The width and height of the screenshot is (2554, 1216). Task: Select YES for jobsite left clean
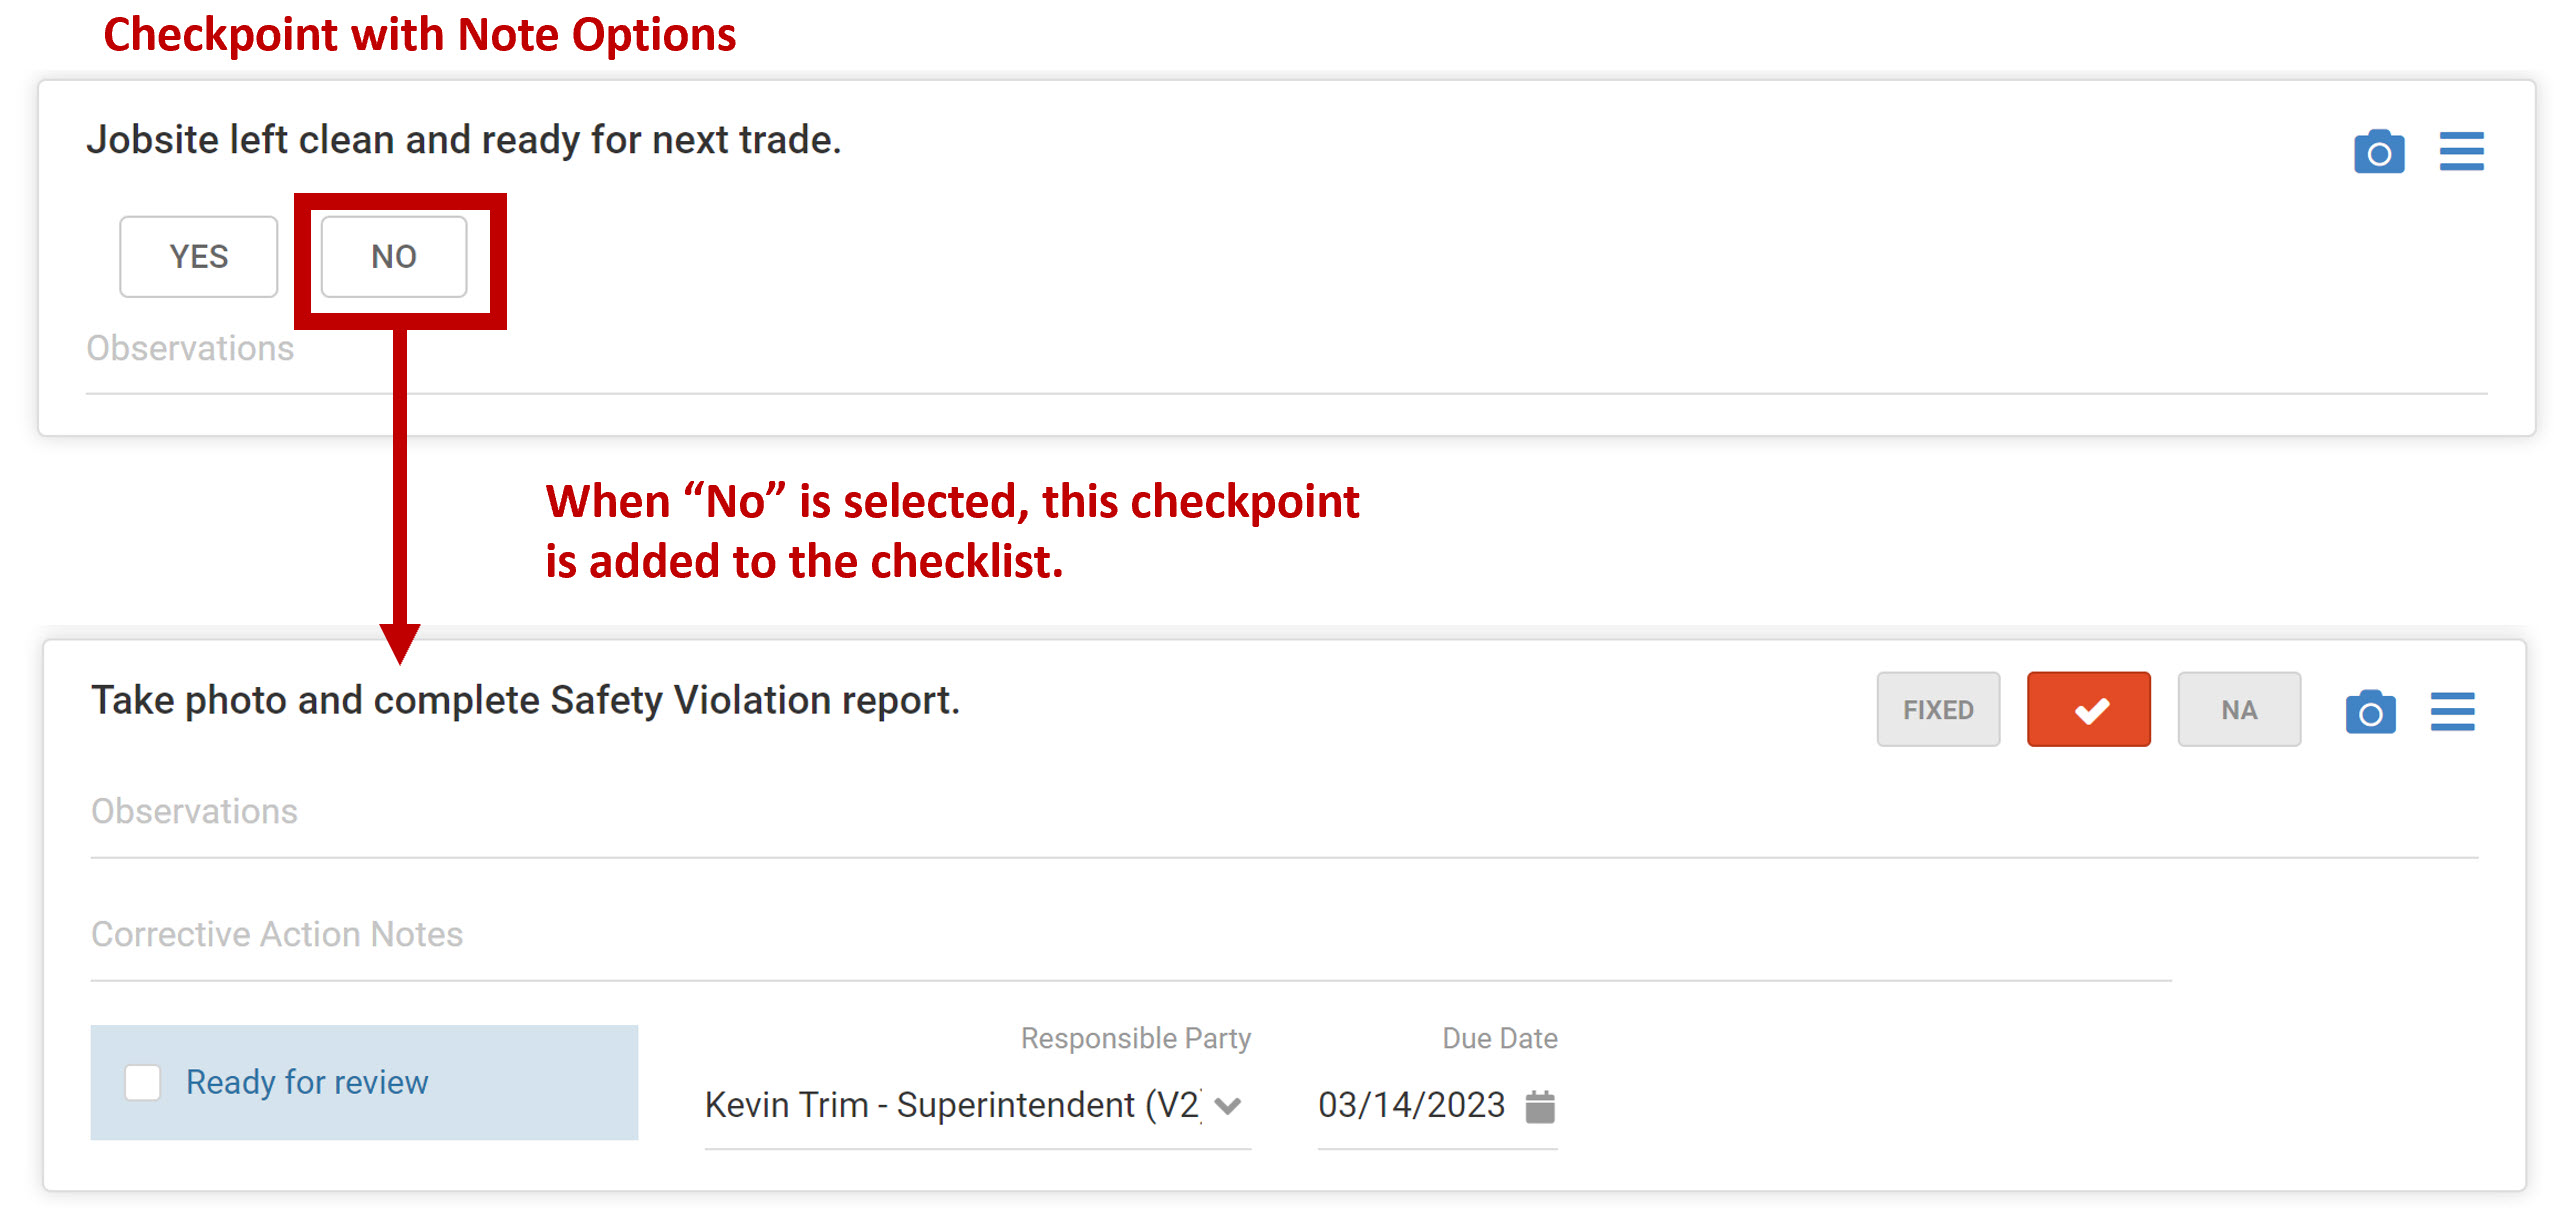198,257
